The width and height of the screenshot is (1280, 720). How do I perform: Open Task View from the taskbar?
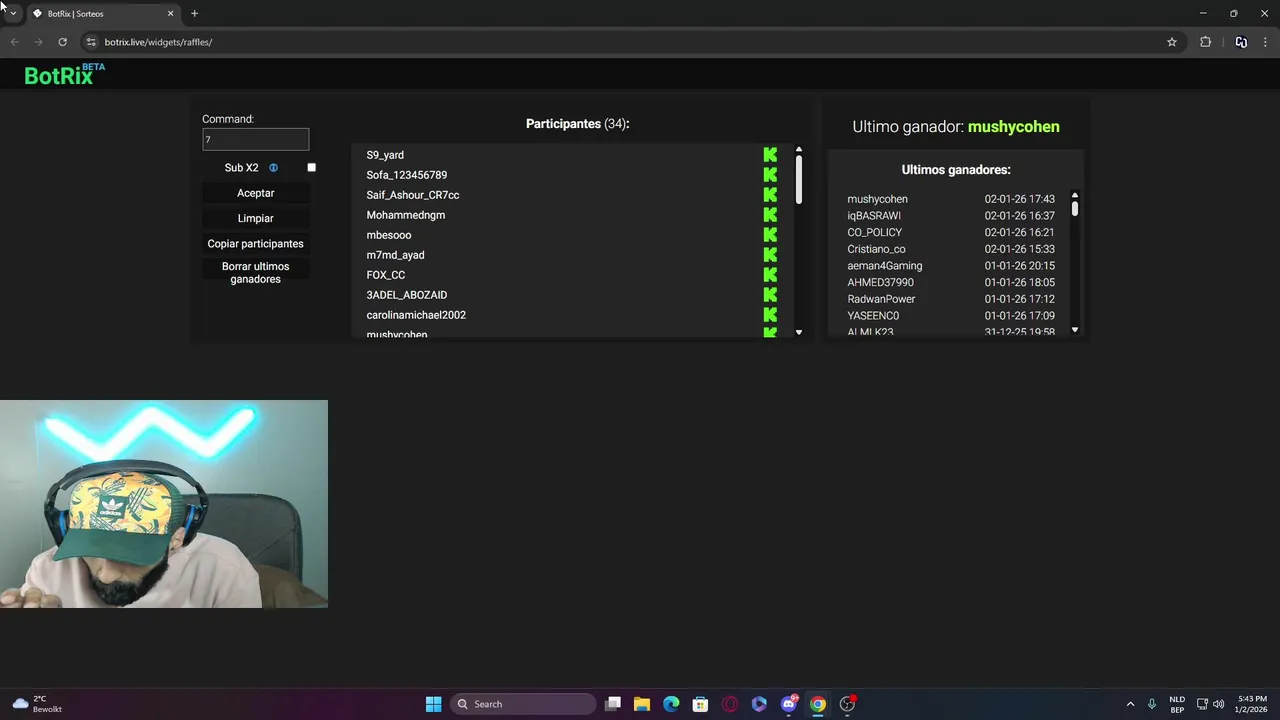coord(613,704)
